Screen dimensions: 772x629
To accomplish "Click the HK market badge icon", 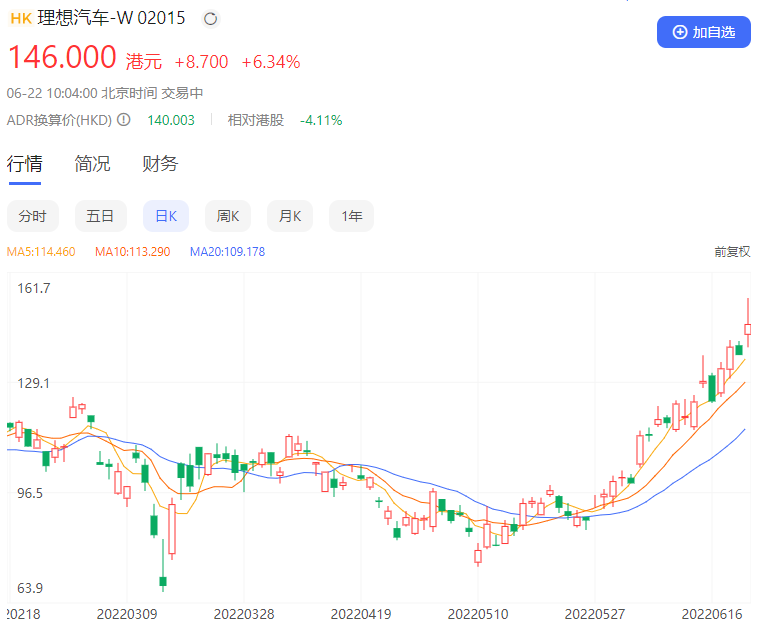I will (21, 19).
